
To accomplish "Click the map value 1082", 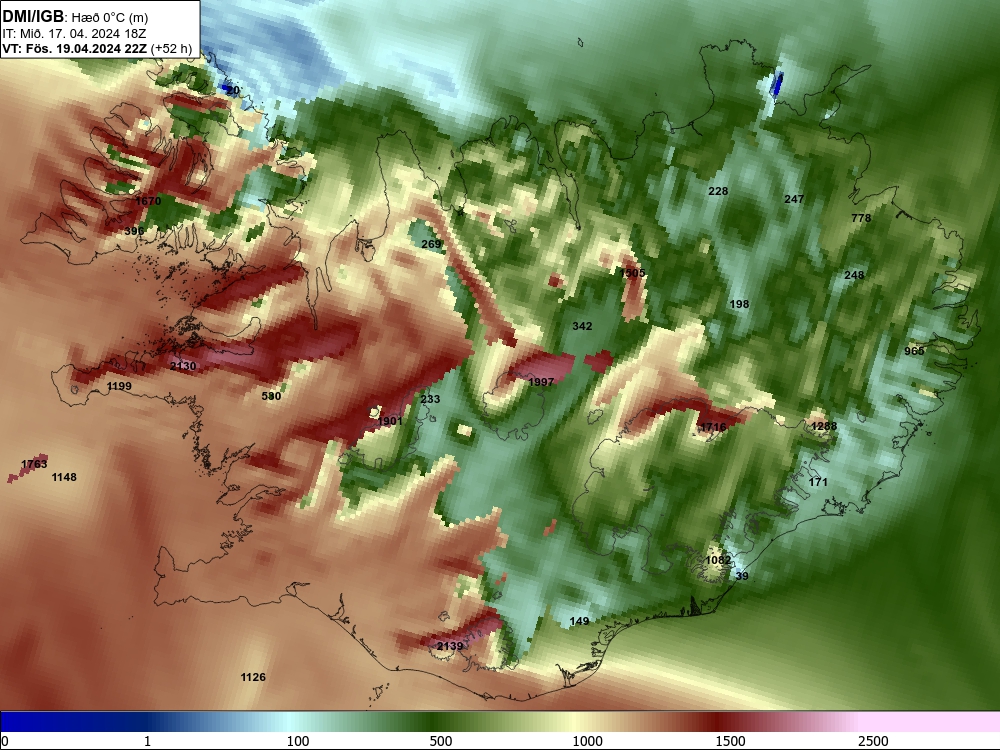I will pos(718,561).
